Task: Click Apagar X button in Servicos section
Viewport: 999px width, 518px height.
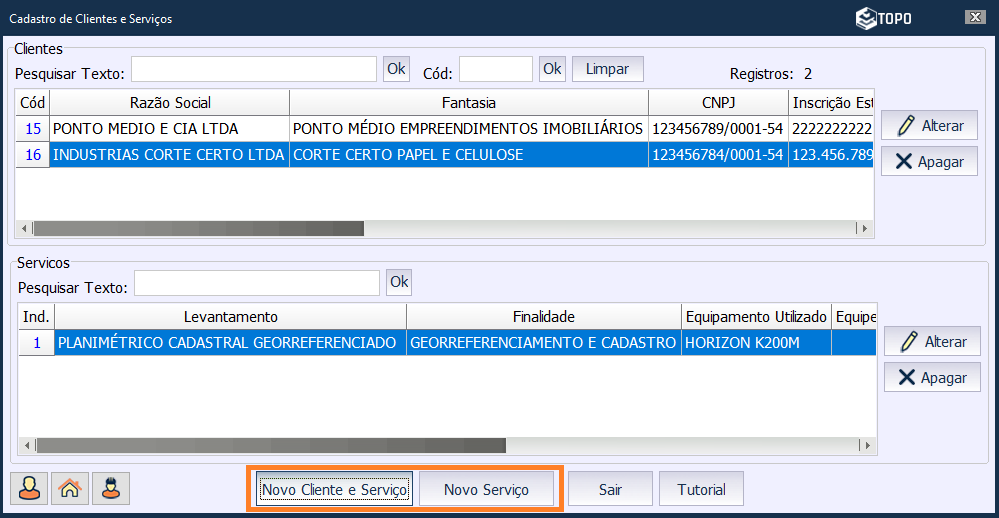Action: pos(932,377)
